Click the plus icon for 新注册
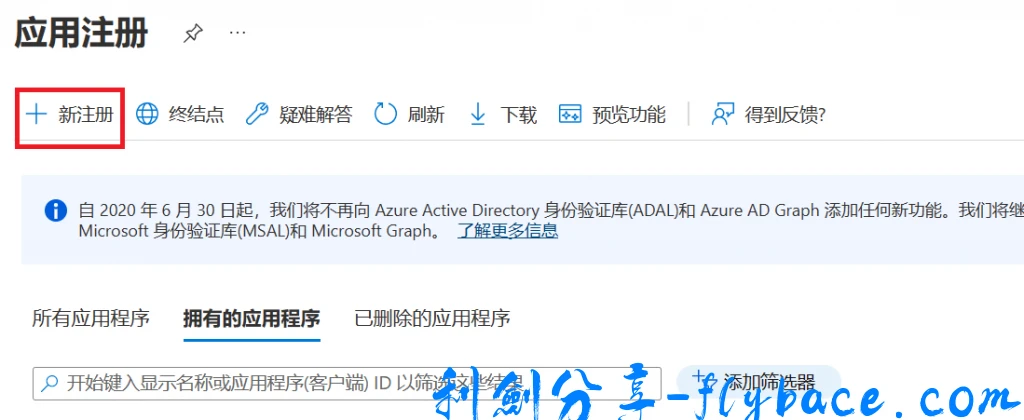This screenshot has width=1024, height=420. 36,114
